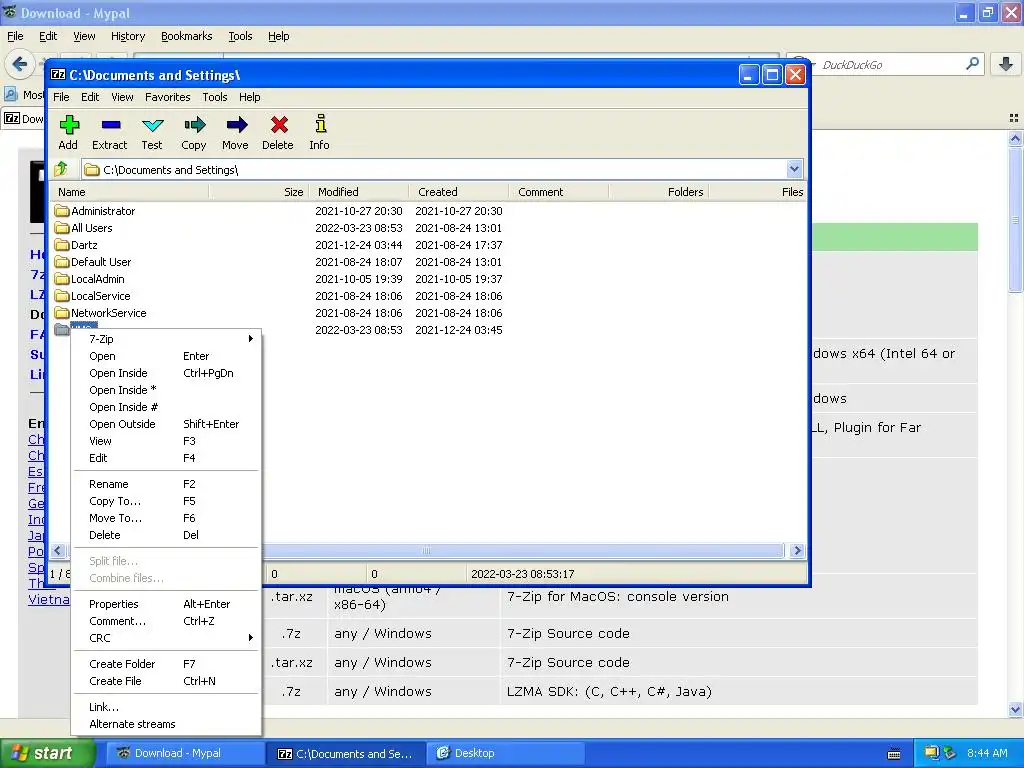
Task: Switch to Desktop taskbar button
Action: (506, 753)
